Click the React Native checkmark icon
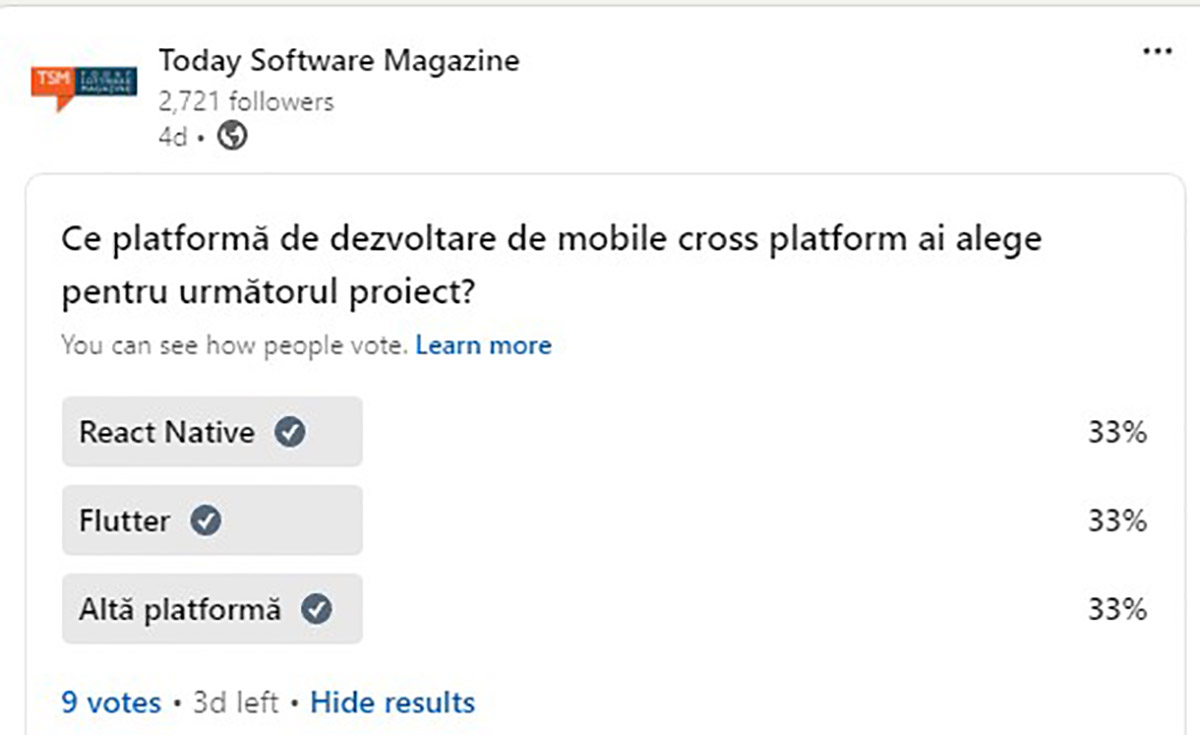 (290, 432)
